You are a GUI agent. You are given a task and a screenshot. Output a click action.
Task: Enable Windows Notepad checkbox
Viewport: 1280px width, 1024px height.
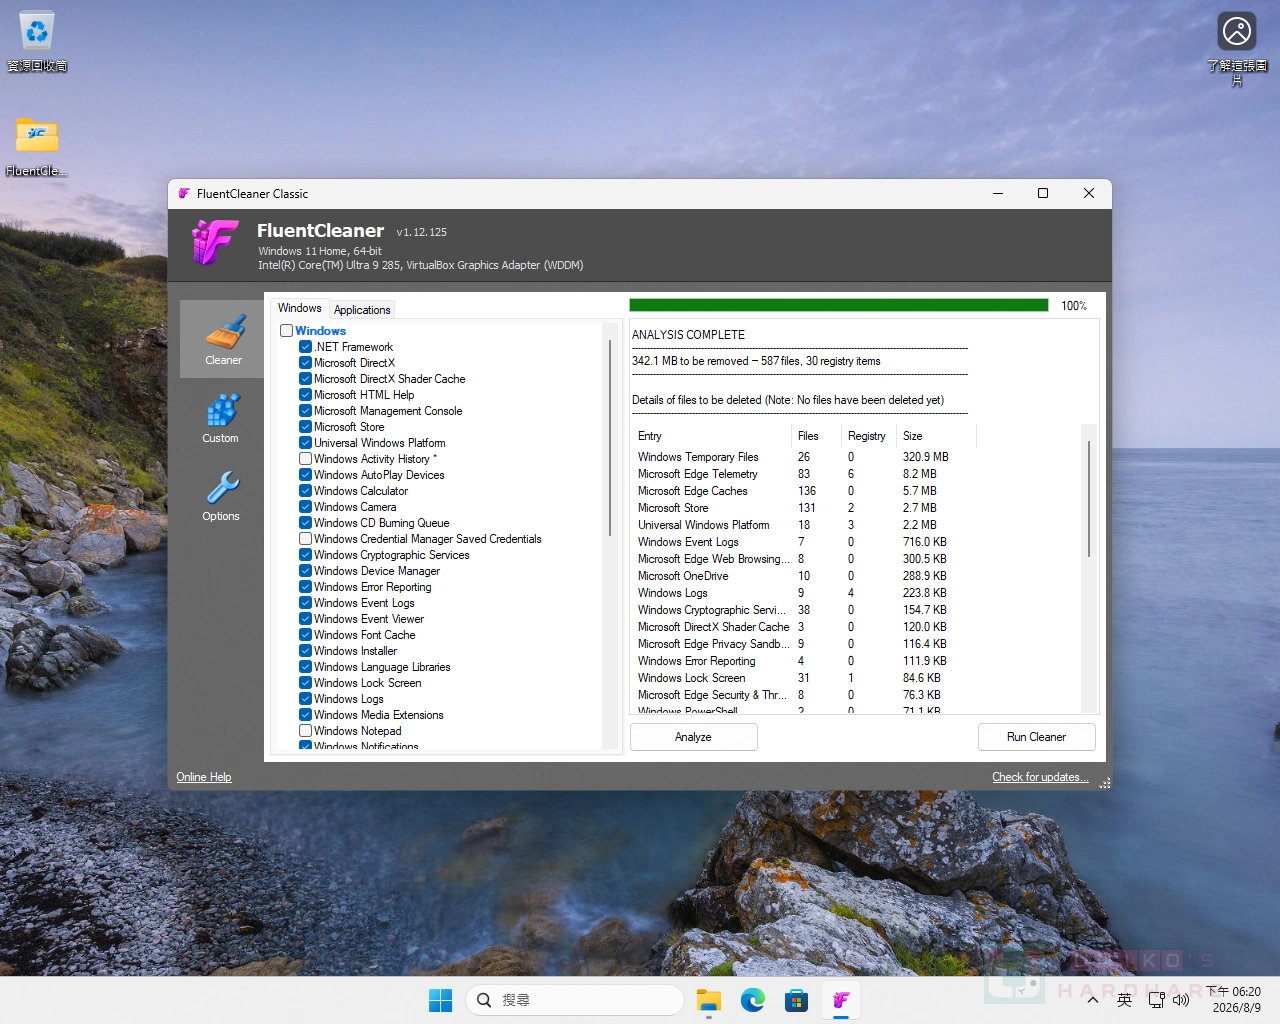coord(305,731)
